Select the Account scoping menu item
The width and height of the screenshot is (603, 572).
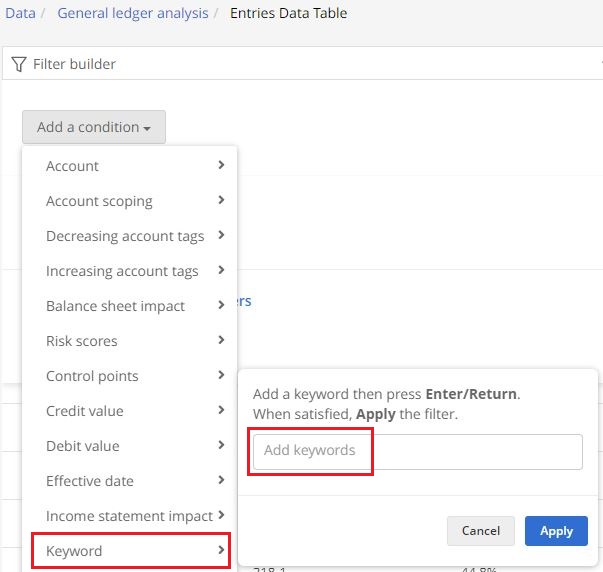pyautogui.click(x=130, y=201)
